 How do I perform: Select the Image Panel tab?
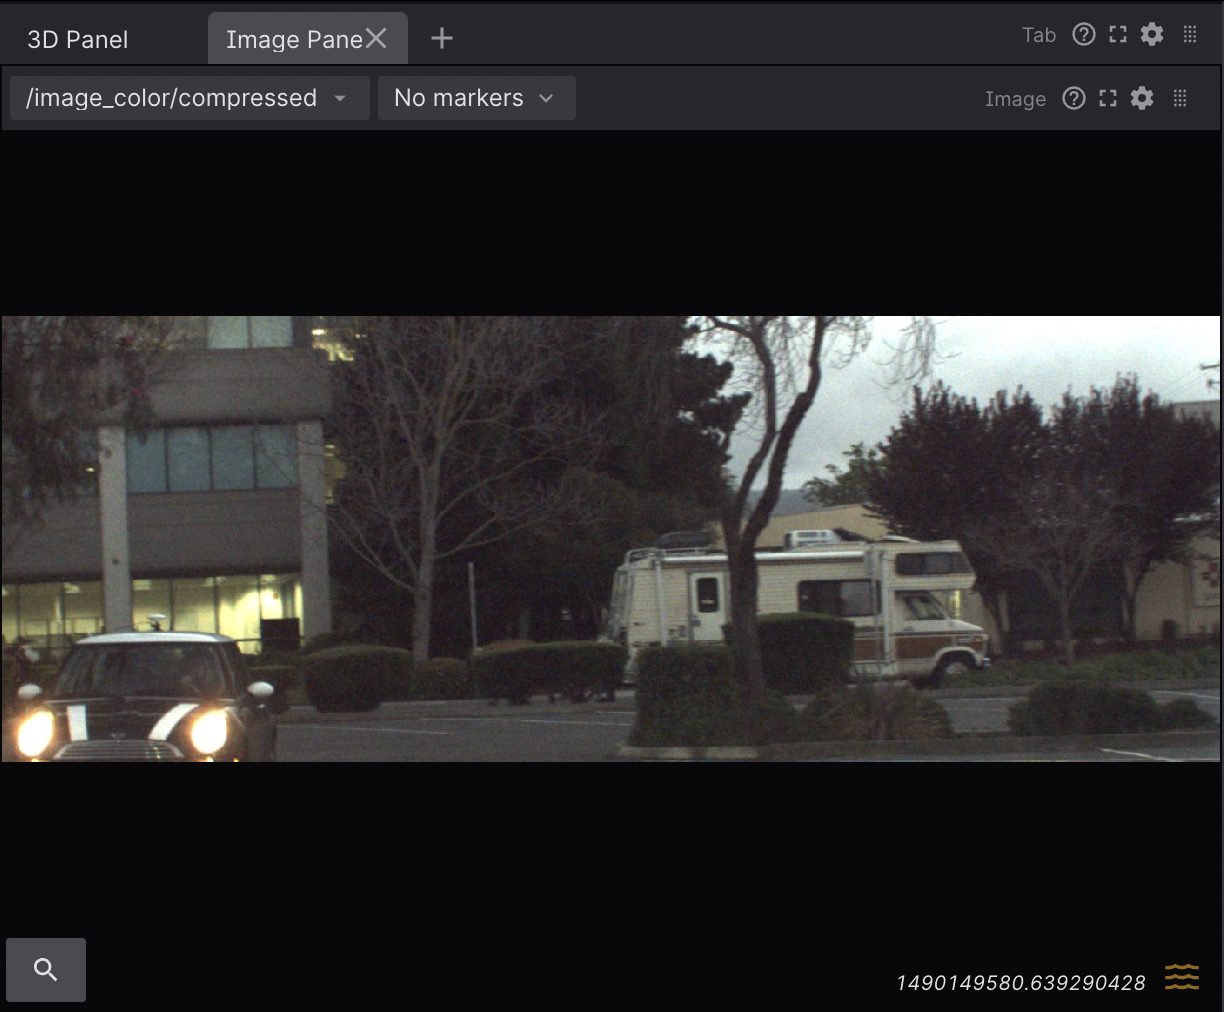click(292, 40)
